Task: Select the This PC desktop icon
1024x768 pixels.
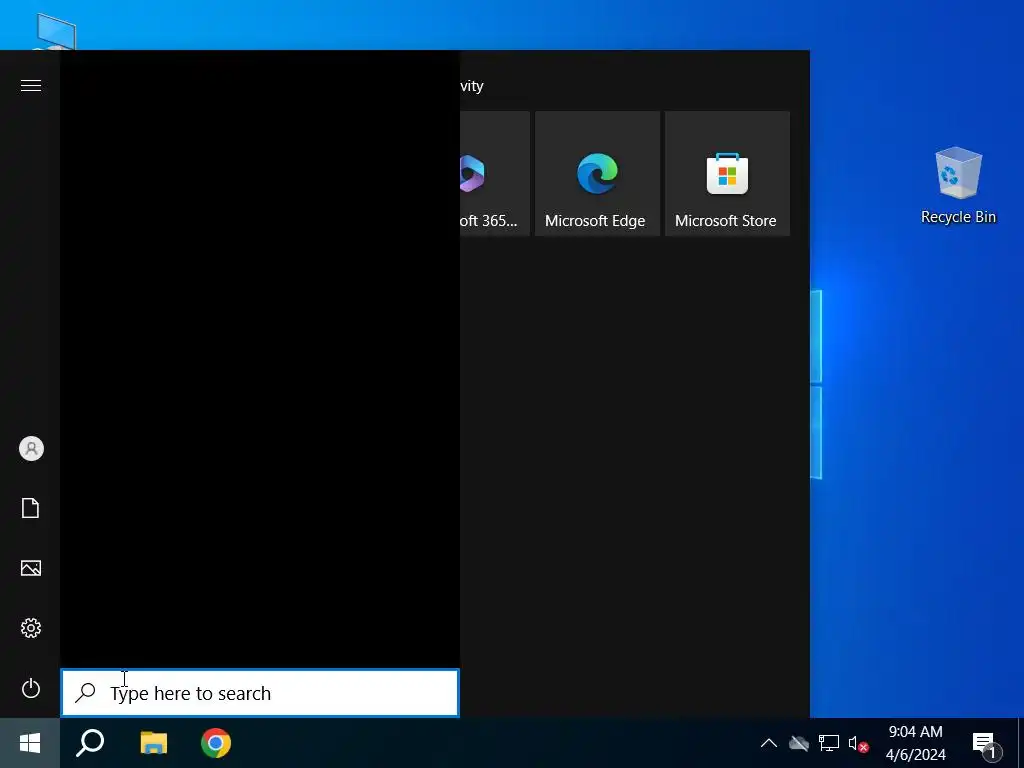Action: (x=56, y=31)
